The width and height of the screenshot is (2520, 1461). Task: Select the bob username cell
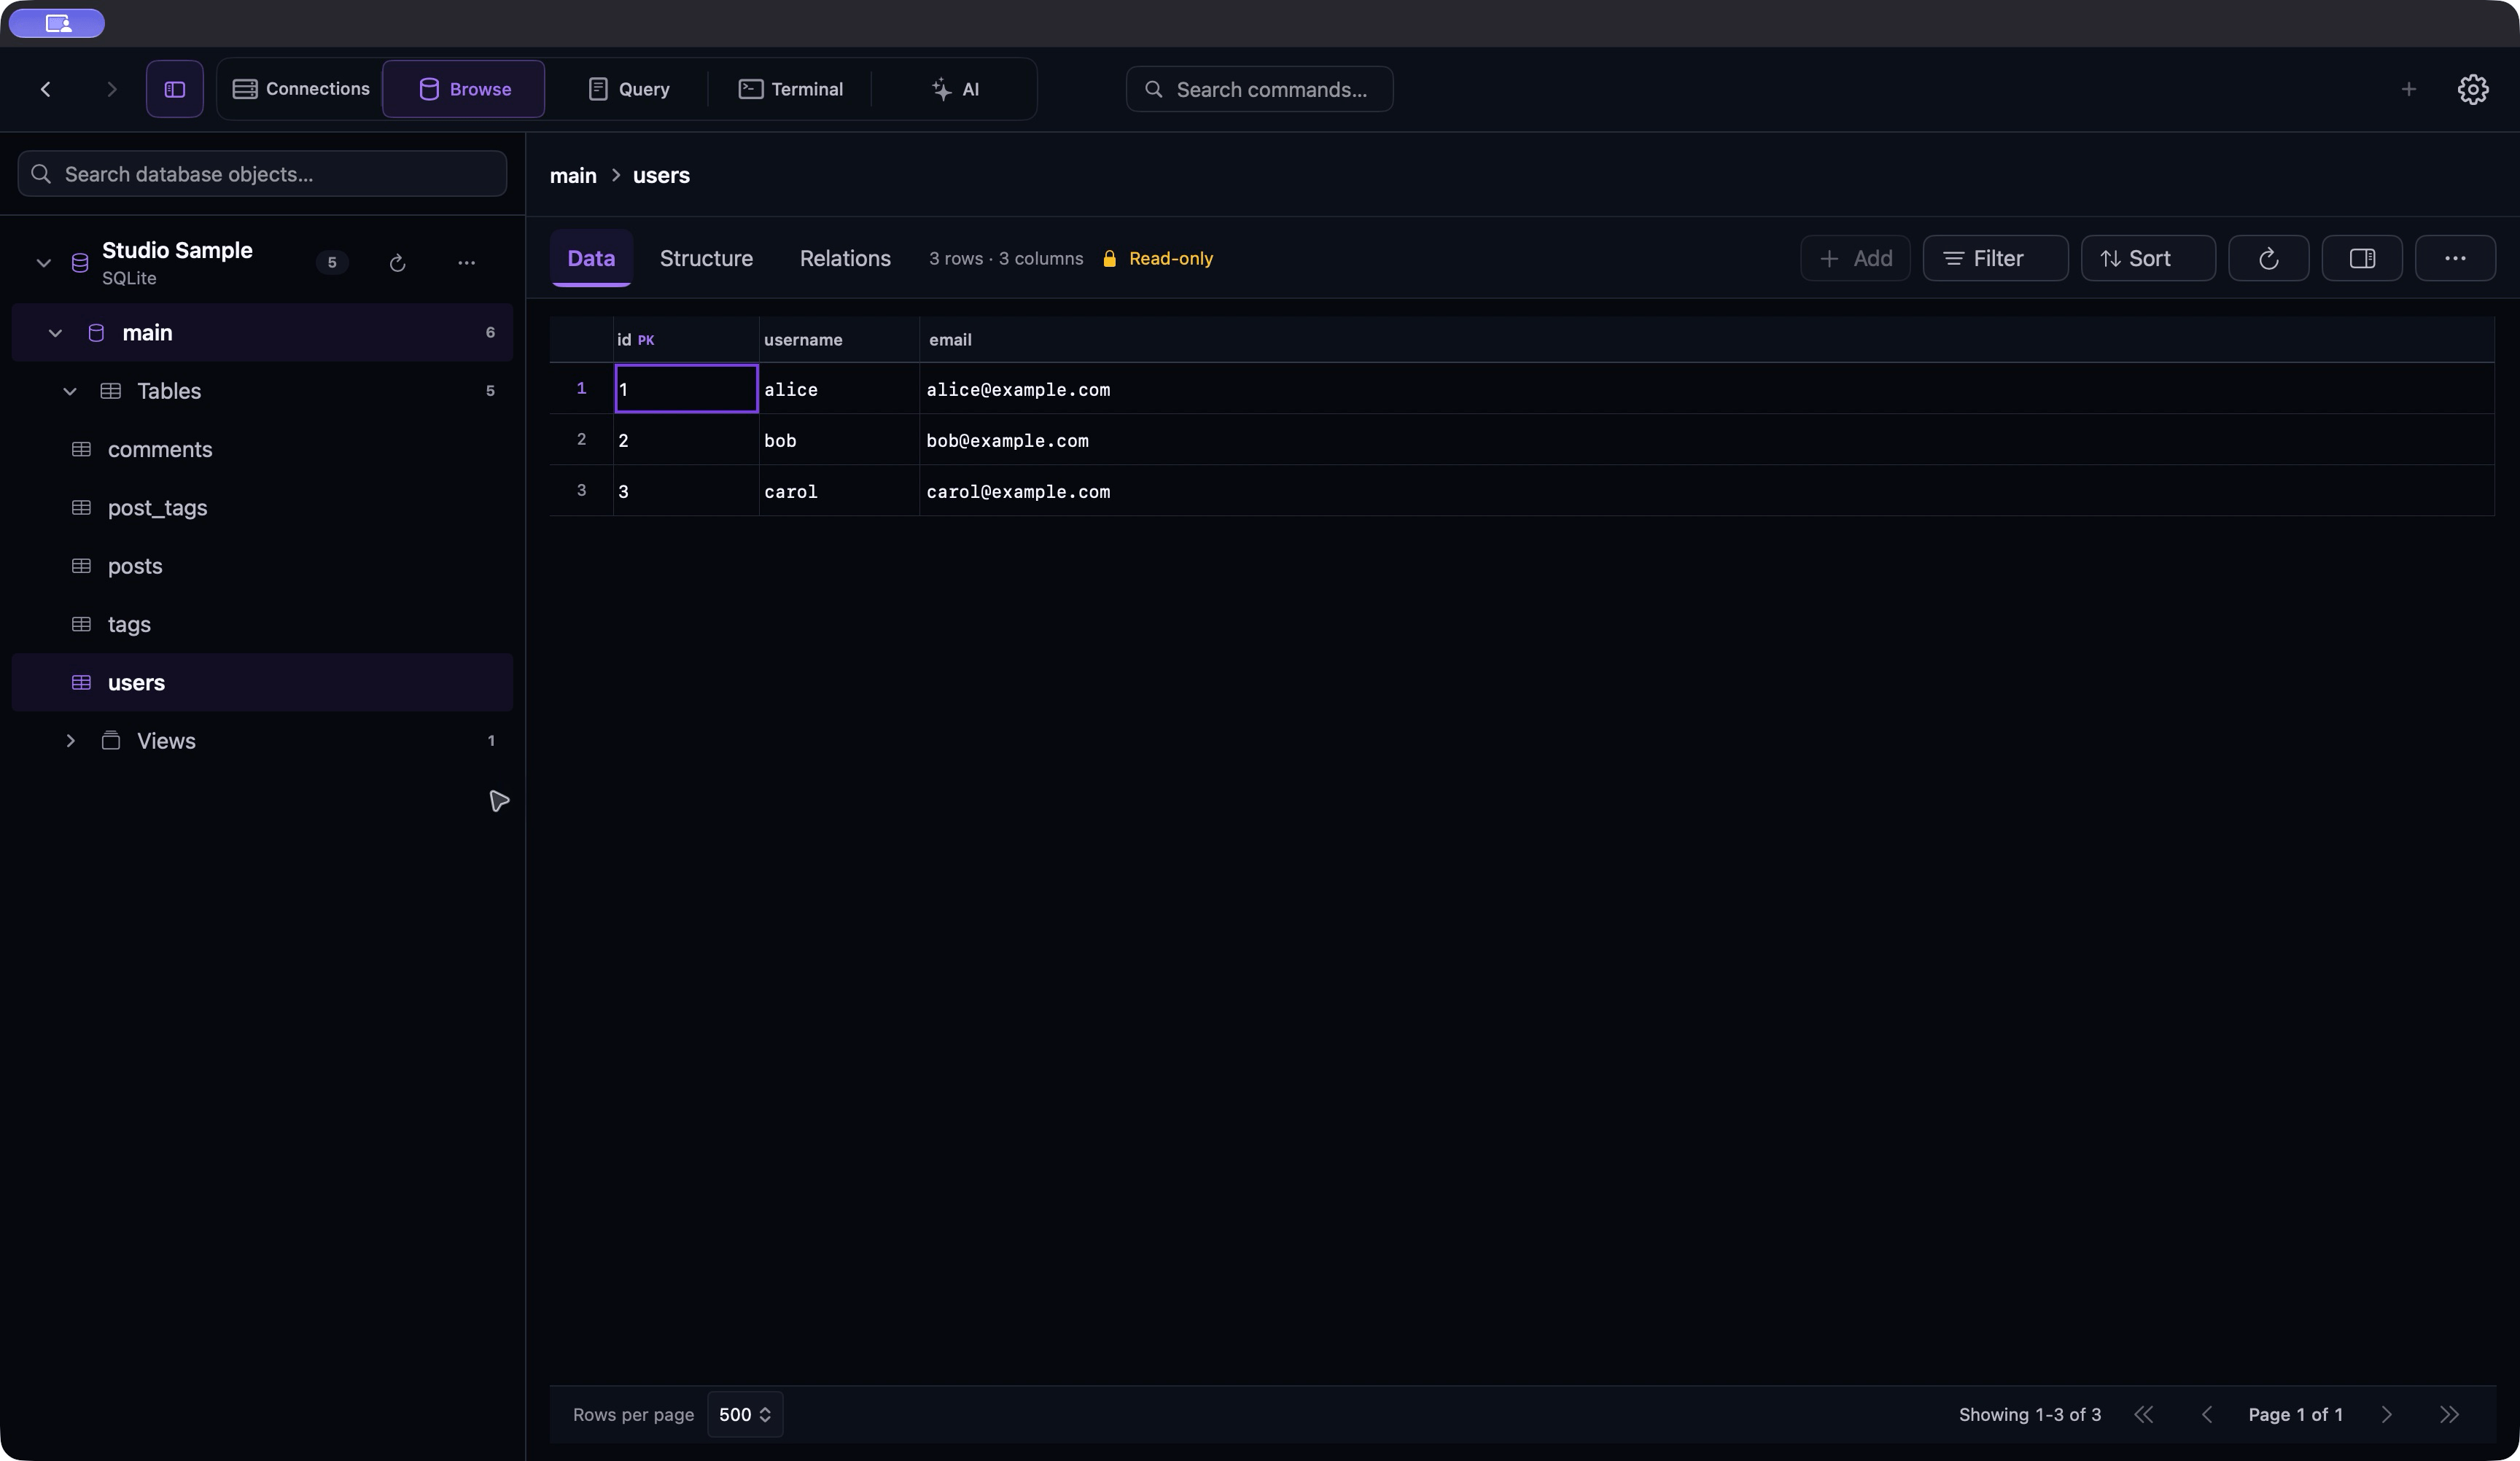click(839, 440)
